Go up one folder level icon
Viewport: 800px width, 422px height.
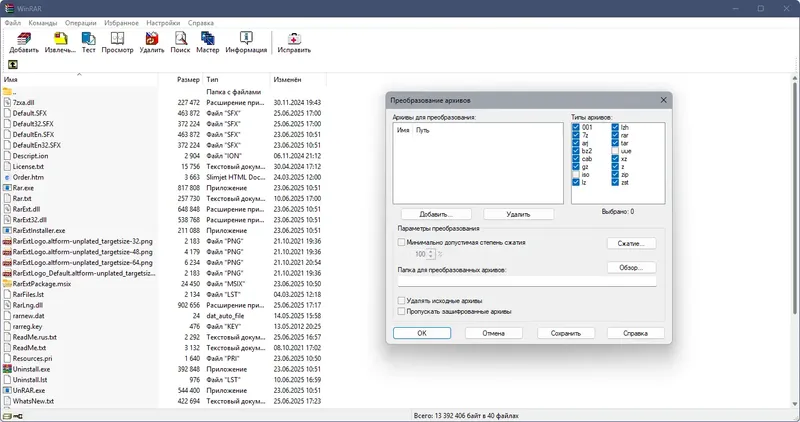13,64
